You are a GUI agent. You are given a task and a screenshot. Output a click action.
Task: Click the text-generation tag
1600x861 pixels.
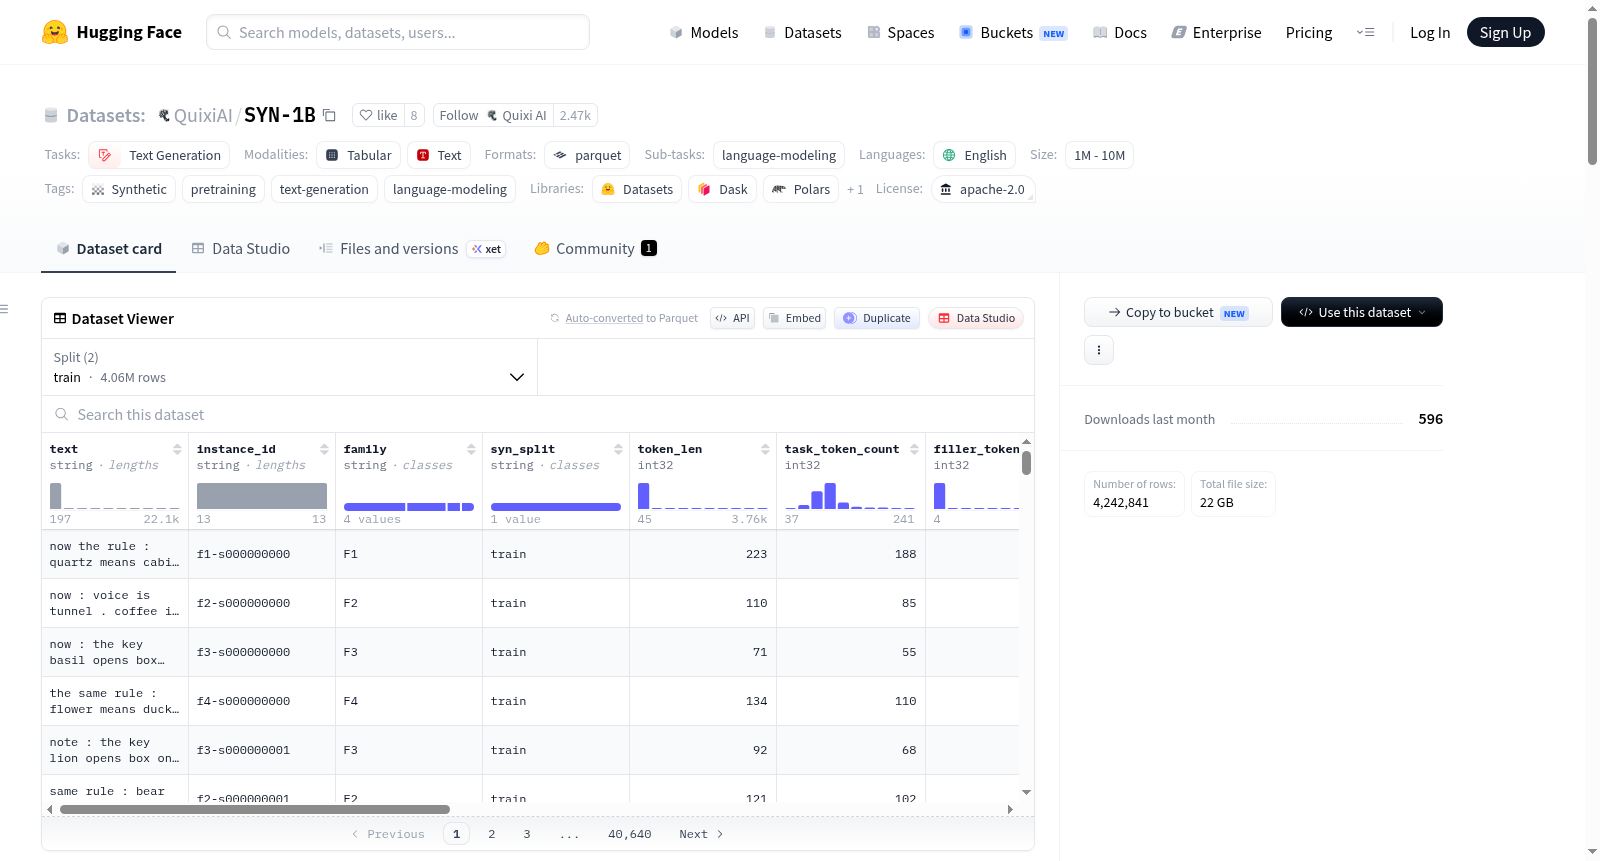[324, 189]
